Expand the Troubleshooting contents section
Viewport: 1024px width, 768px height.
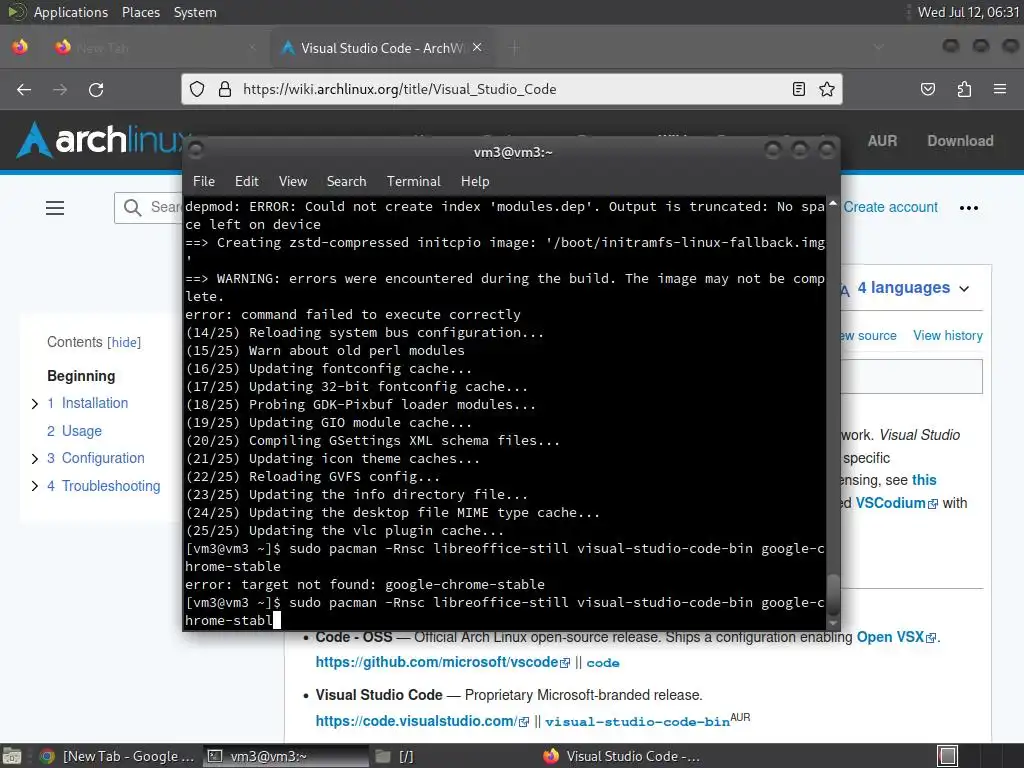[35, 486]
